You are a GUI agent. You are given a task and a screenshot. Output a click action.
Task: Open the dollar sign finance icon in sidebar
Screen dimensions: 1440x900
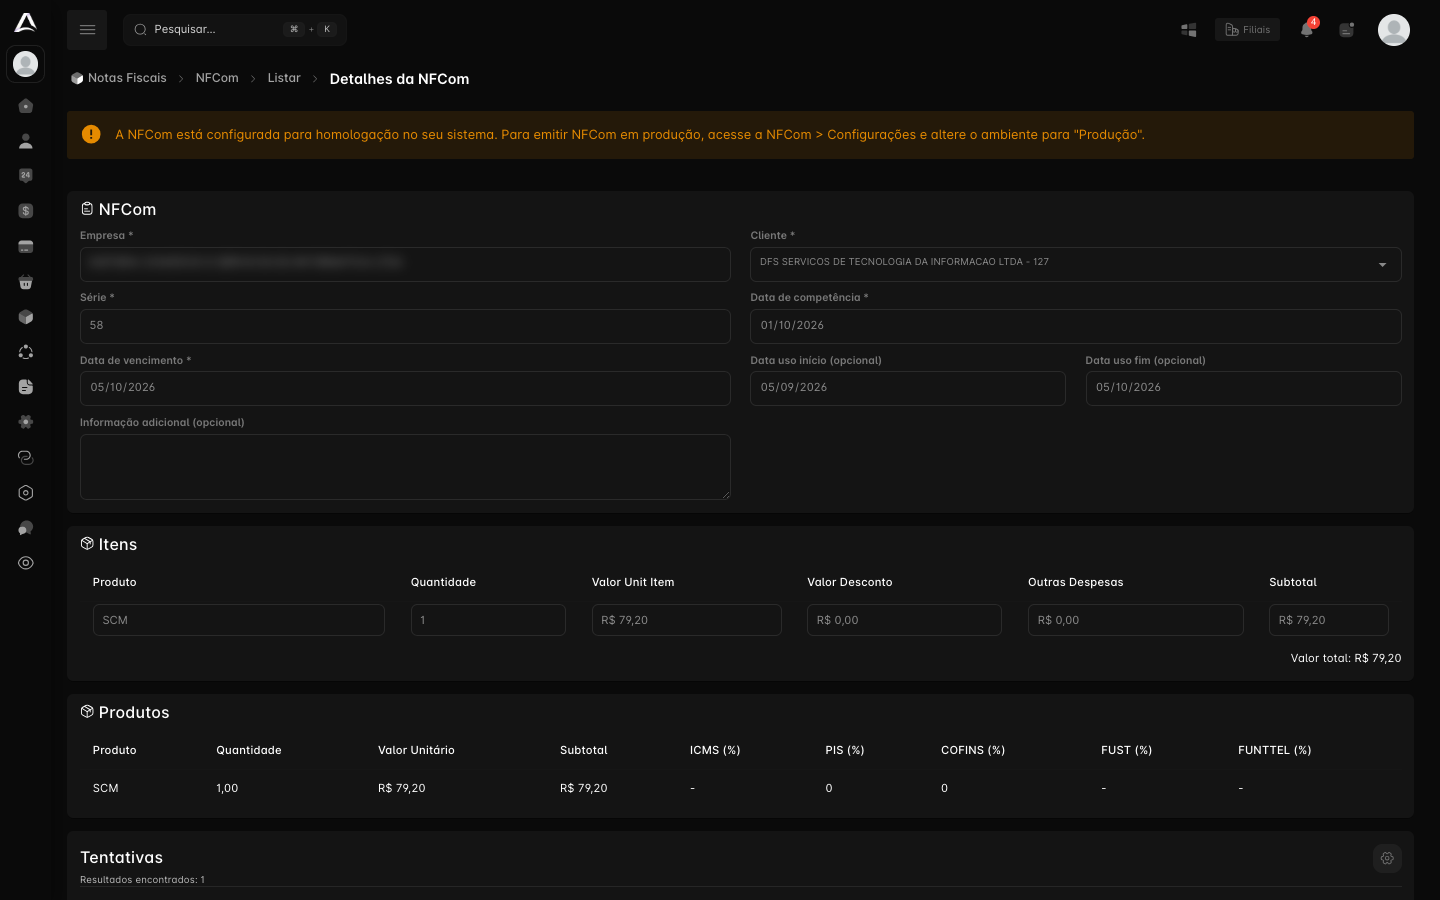26,211
